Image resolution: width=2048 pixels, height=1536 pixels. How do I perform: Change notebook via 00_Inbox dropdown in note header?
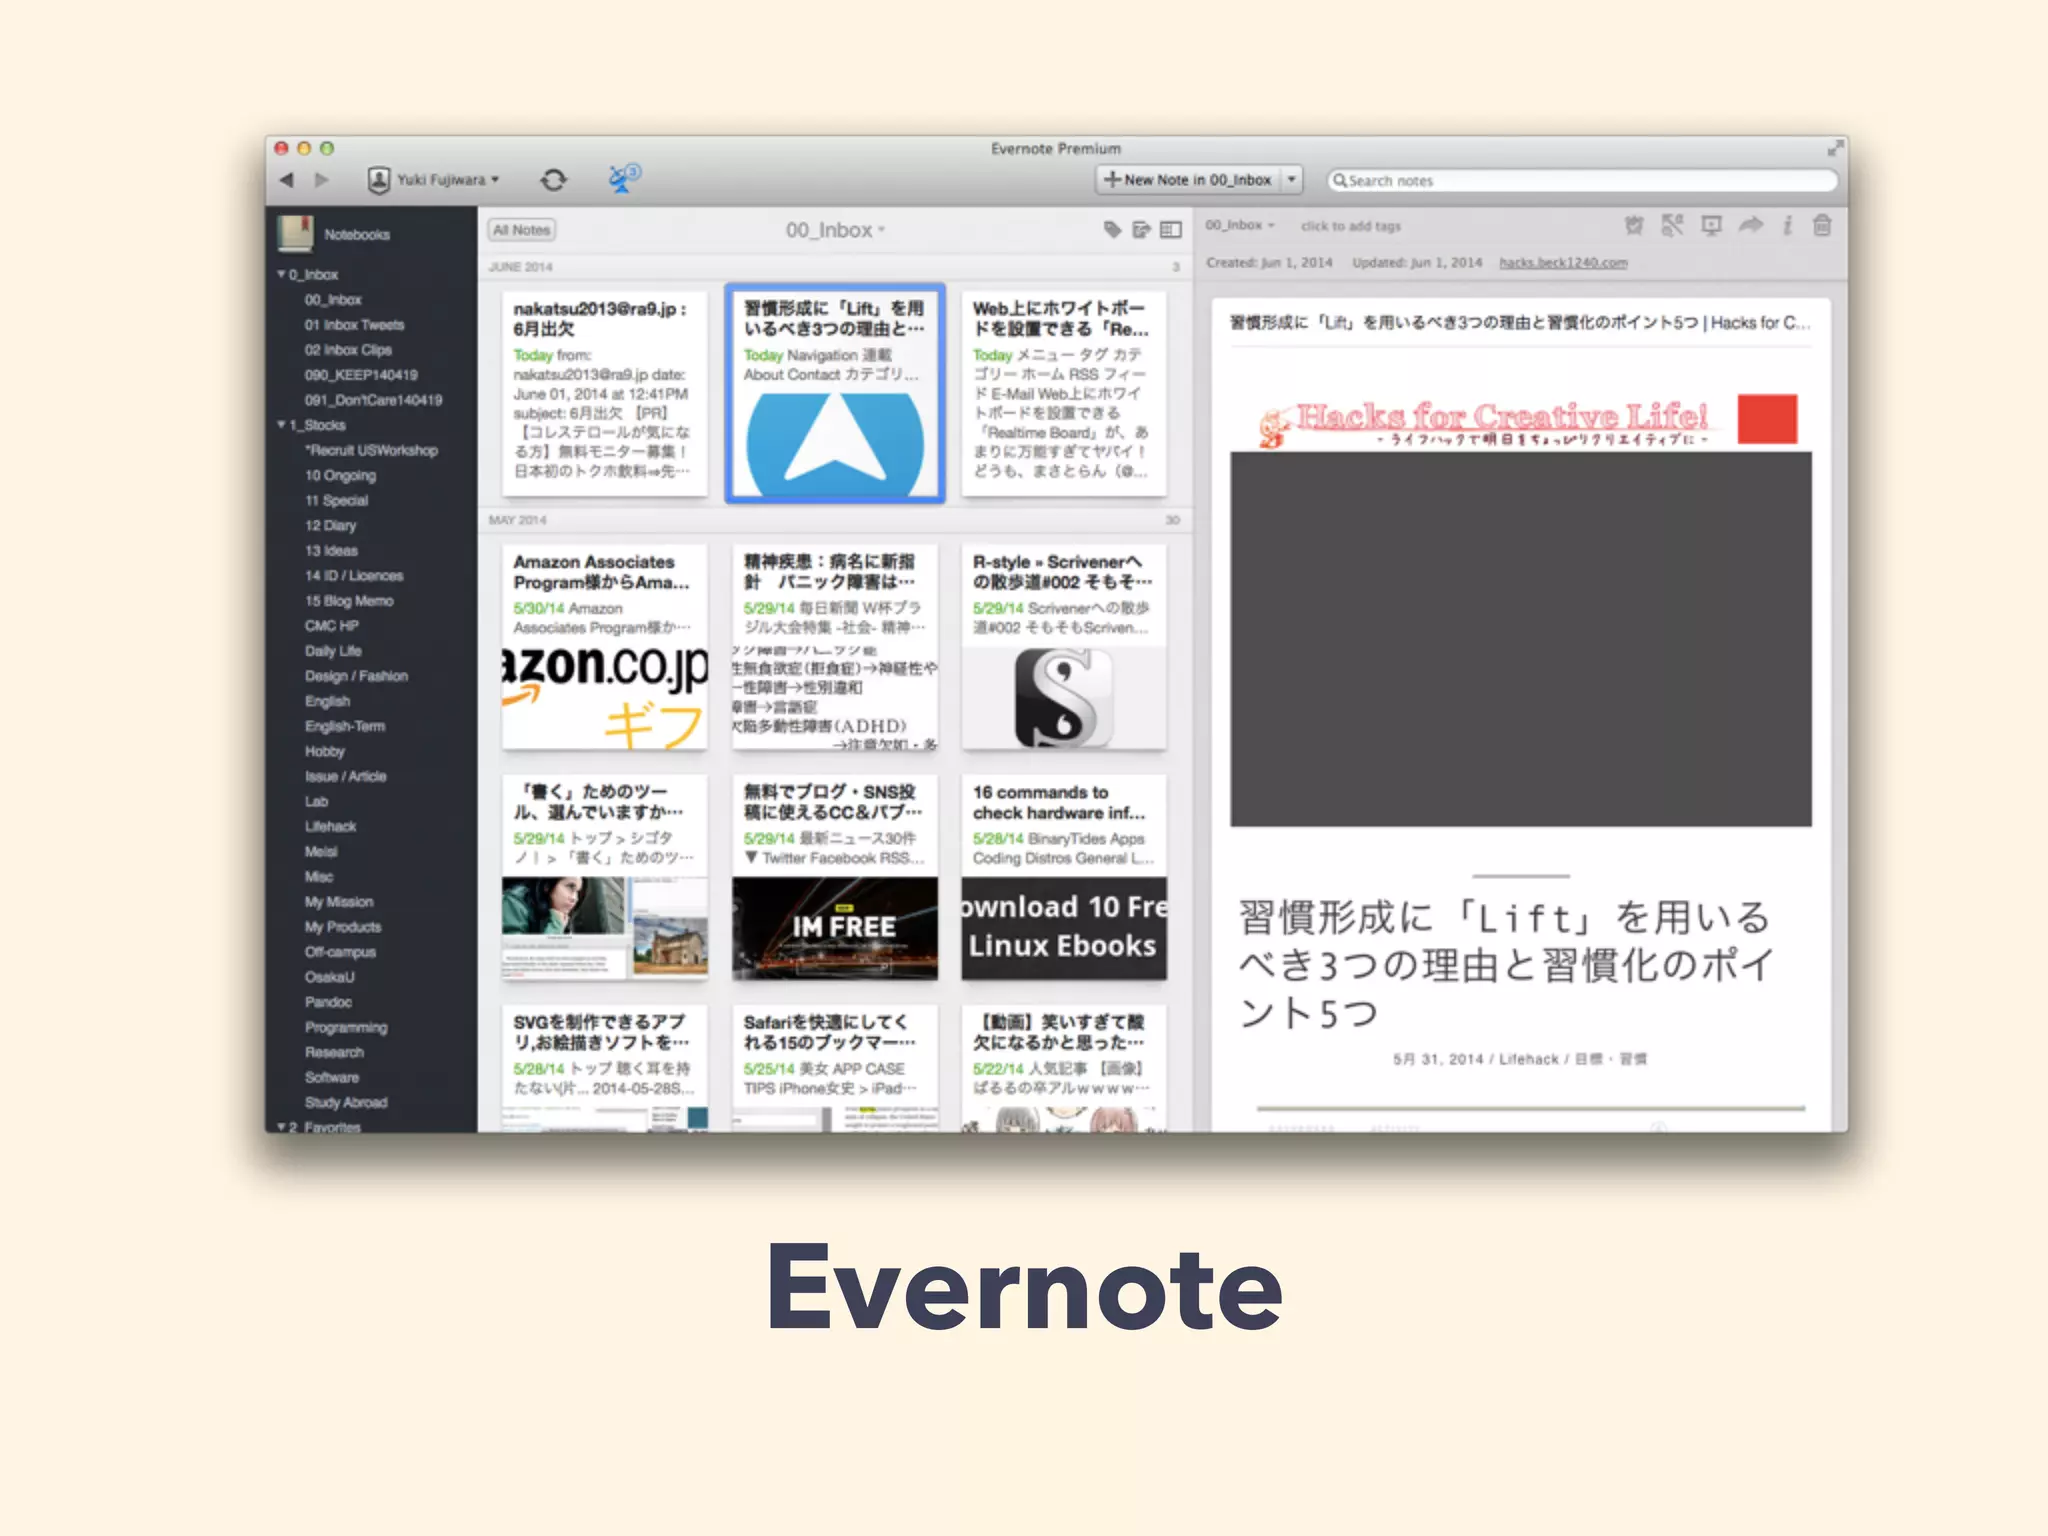(1240, 225)
